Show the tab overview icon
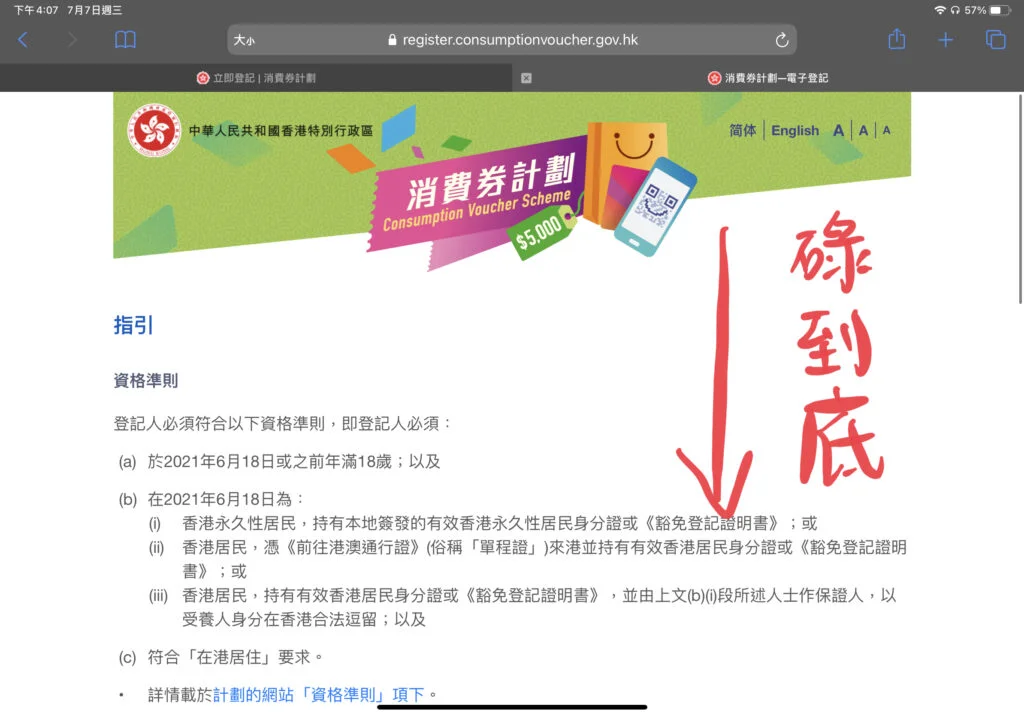Image resolution: width=1024 pixels, height=716 pixels. (995, 40)
